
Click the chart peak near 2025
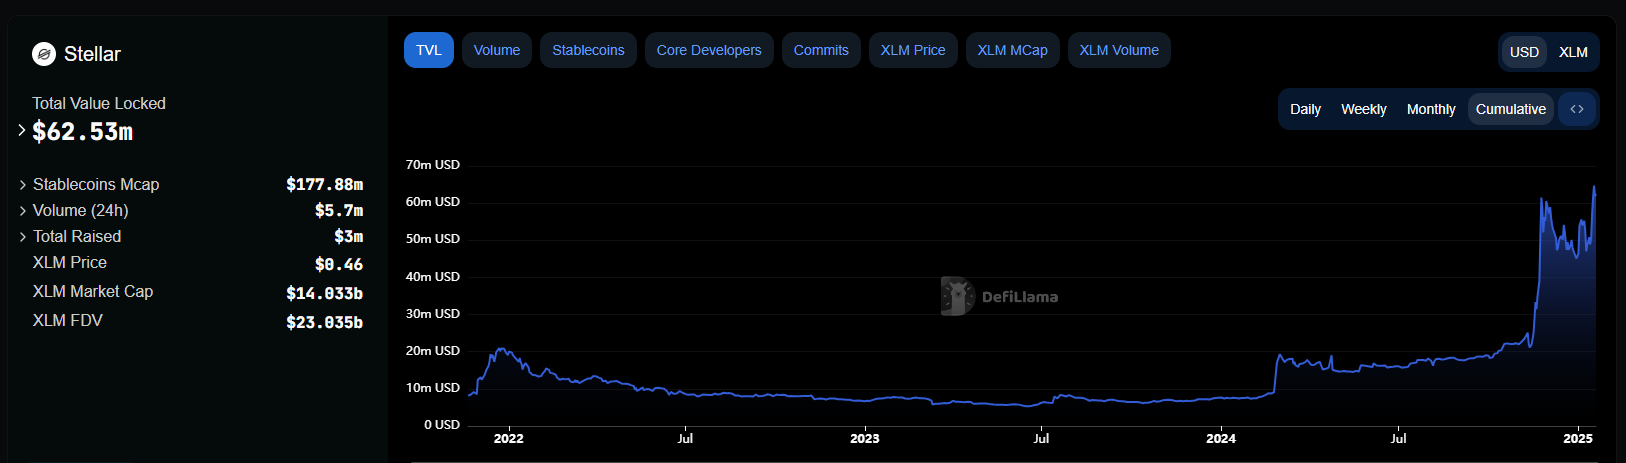(1594, 187)
